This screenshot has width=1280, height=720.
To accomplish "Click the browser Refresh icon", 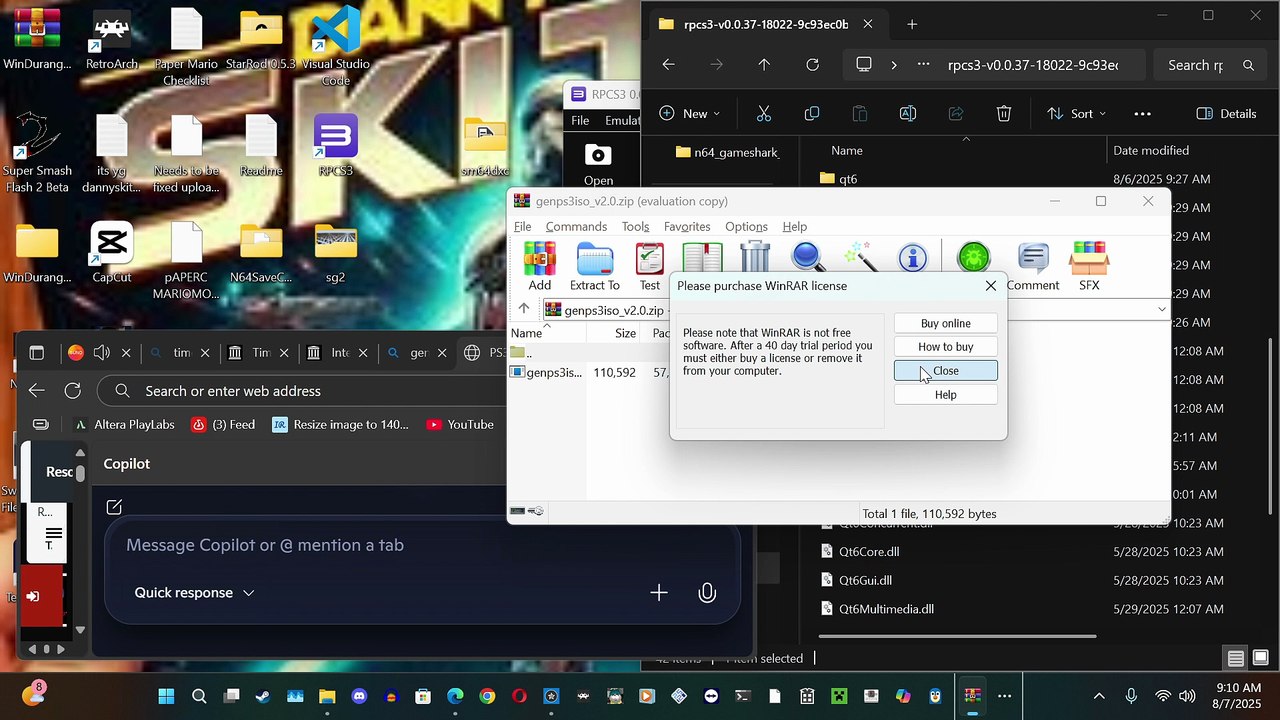I will [73, 391].
